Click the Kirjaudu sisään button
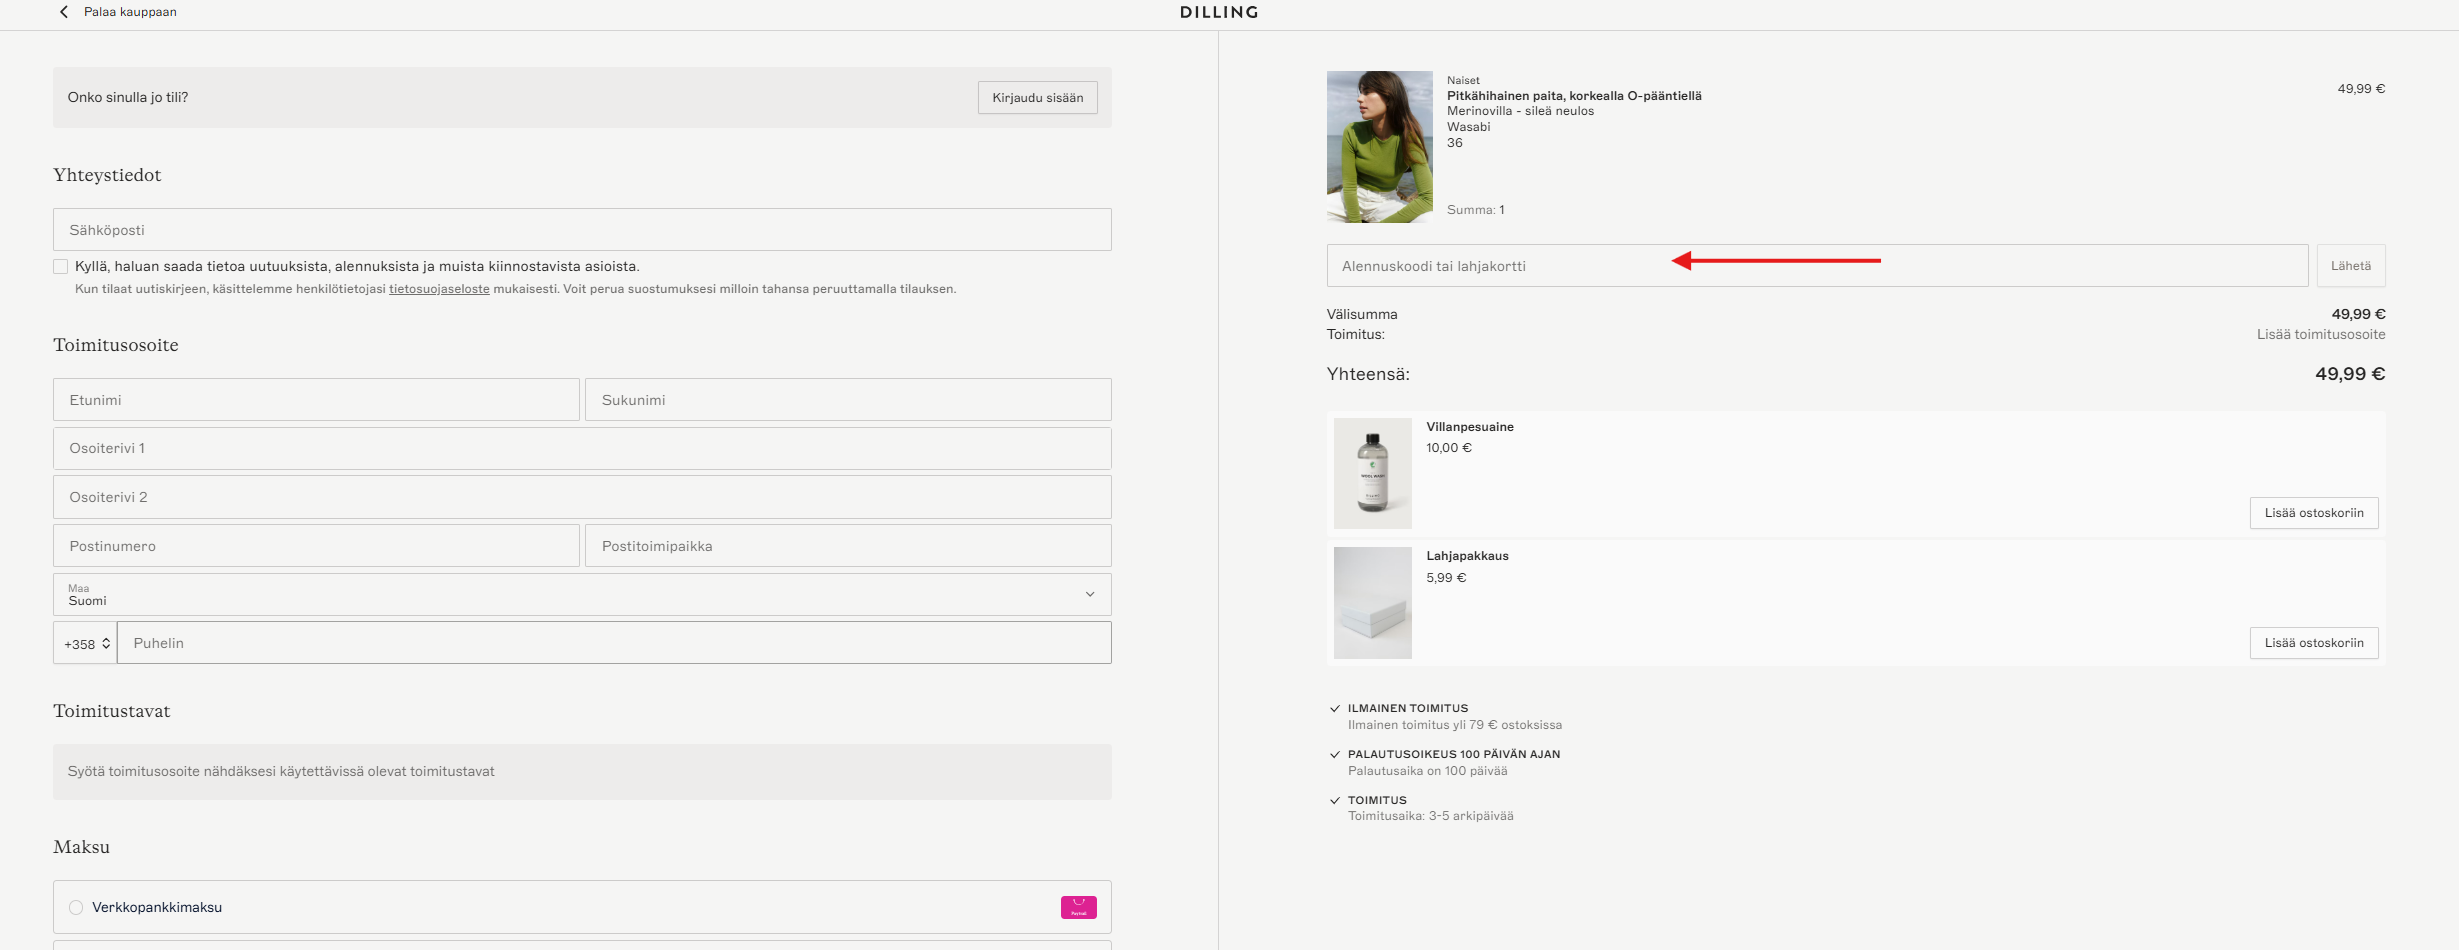The height and width of the screenshot is (950, 2459). pyautogui.click(x=1037, y=97)
